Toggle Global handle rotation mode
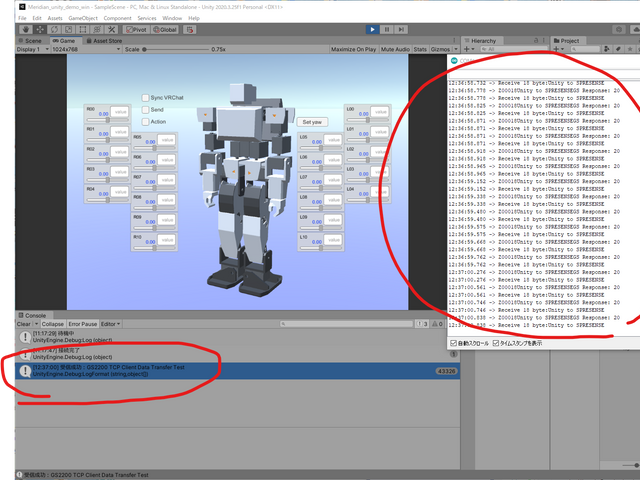 [x=166, y=30]
